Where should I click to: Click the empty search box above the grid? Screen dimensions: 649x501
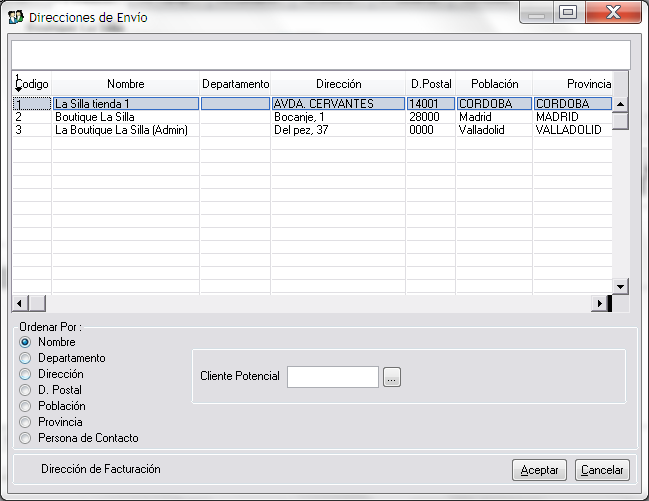321,55
